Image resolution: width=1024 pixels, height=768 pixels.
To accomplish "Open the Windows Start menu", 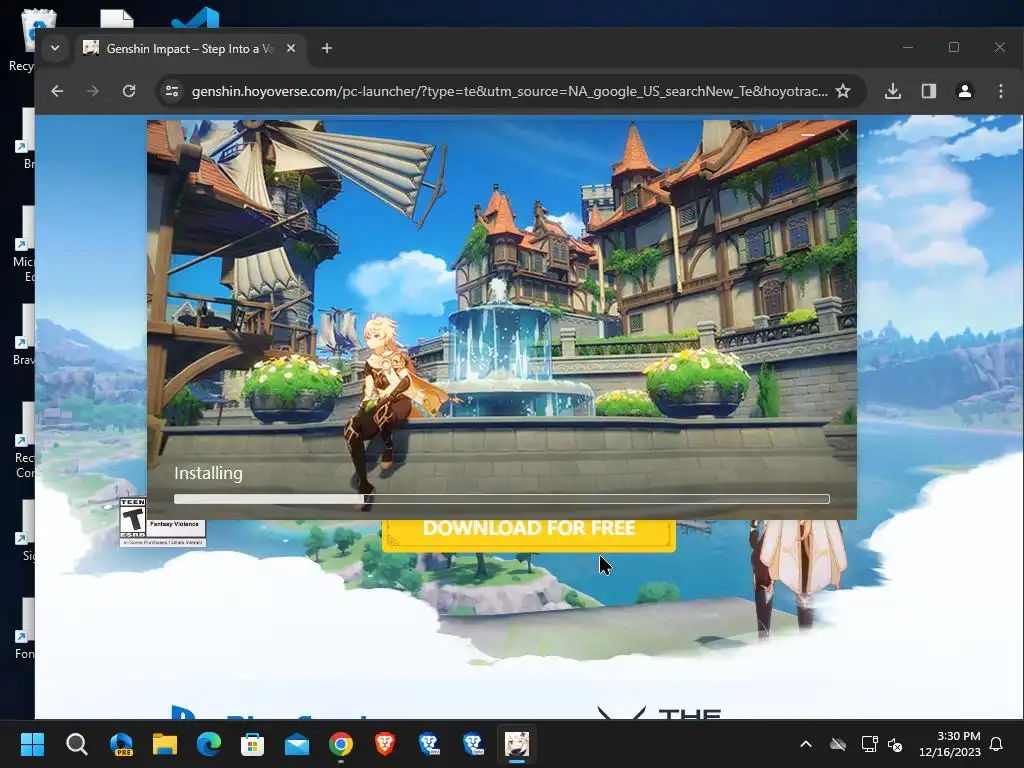I will click(x=32, y=744).
